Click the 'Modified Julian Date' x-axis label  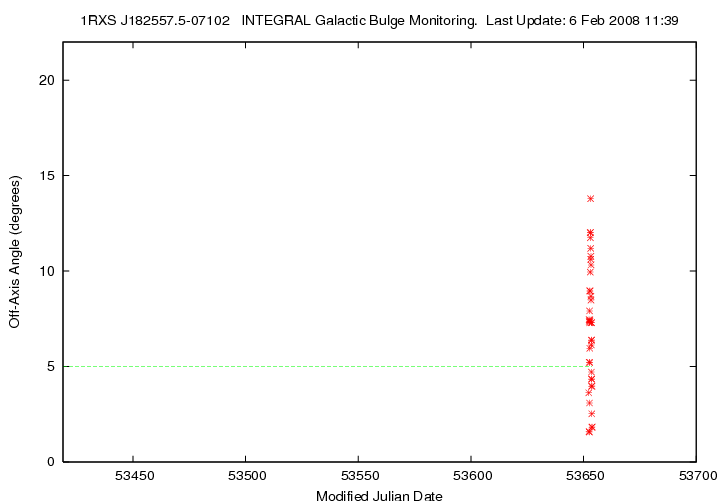point(379,496)
